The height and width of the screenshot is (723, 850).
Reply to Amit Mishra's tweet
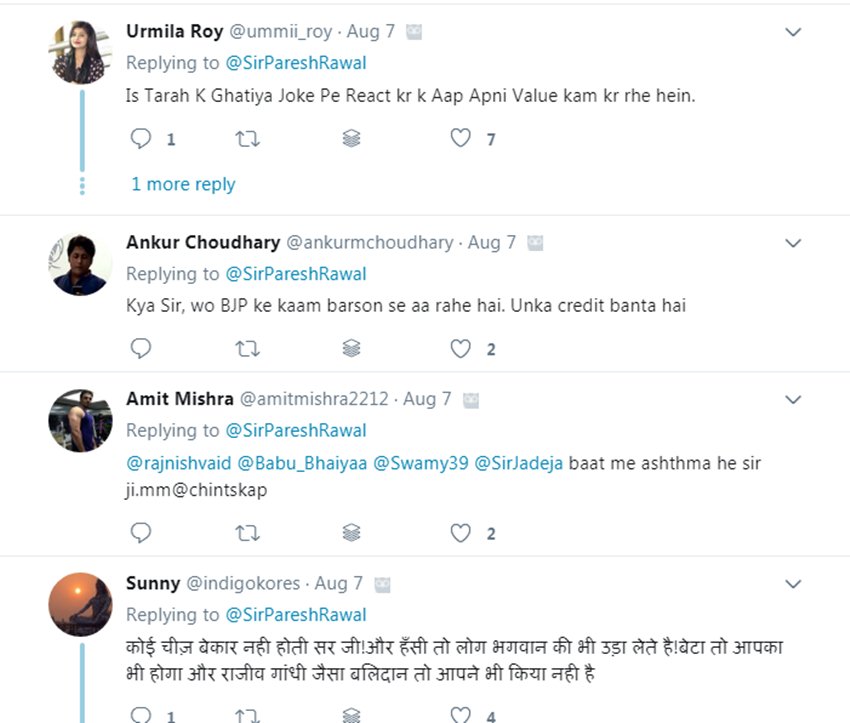point(142,533)
